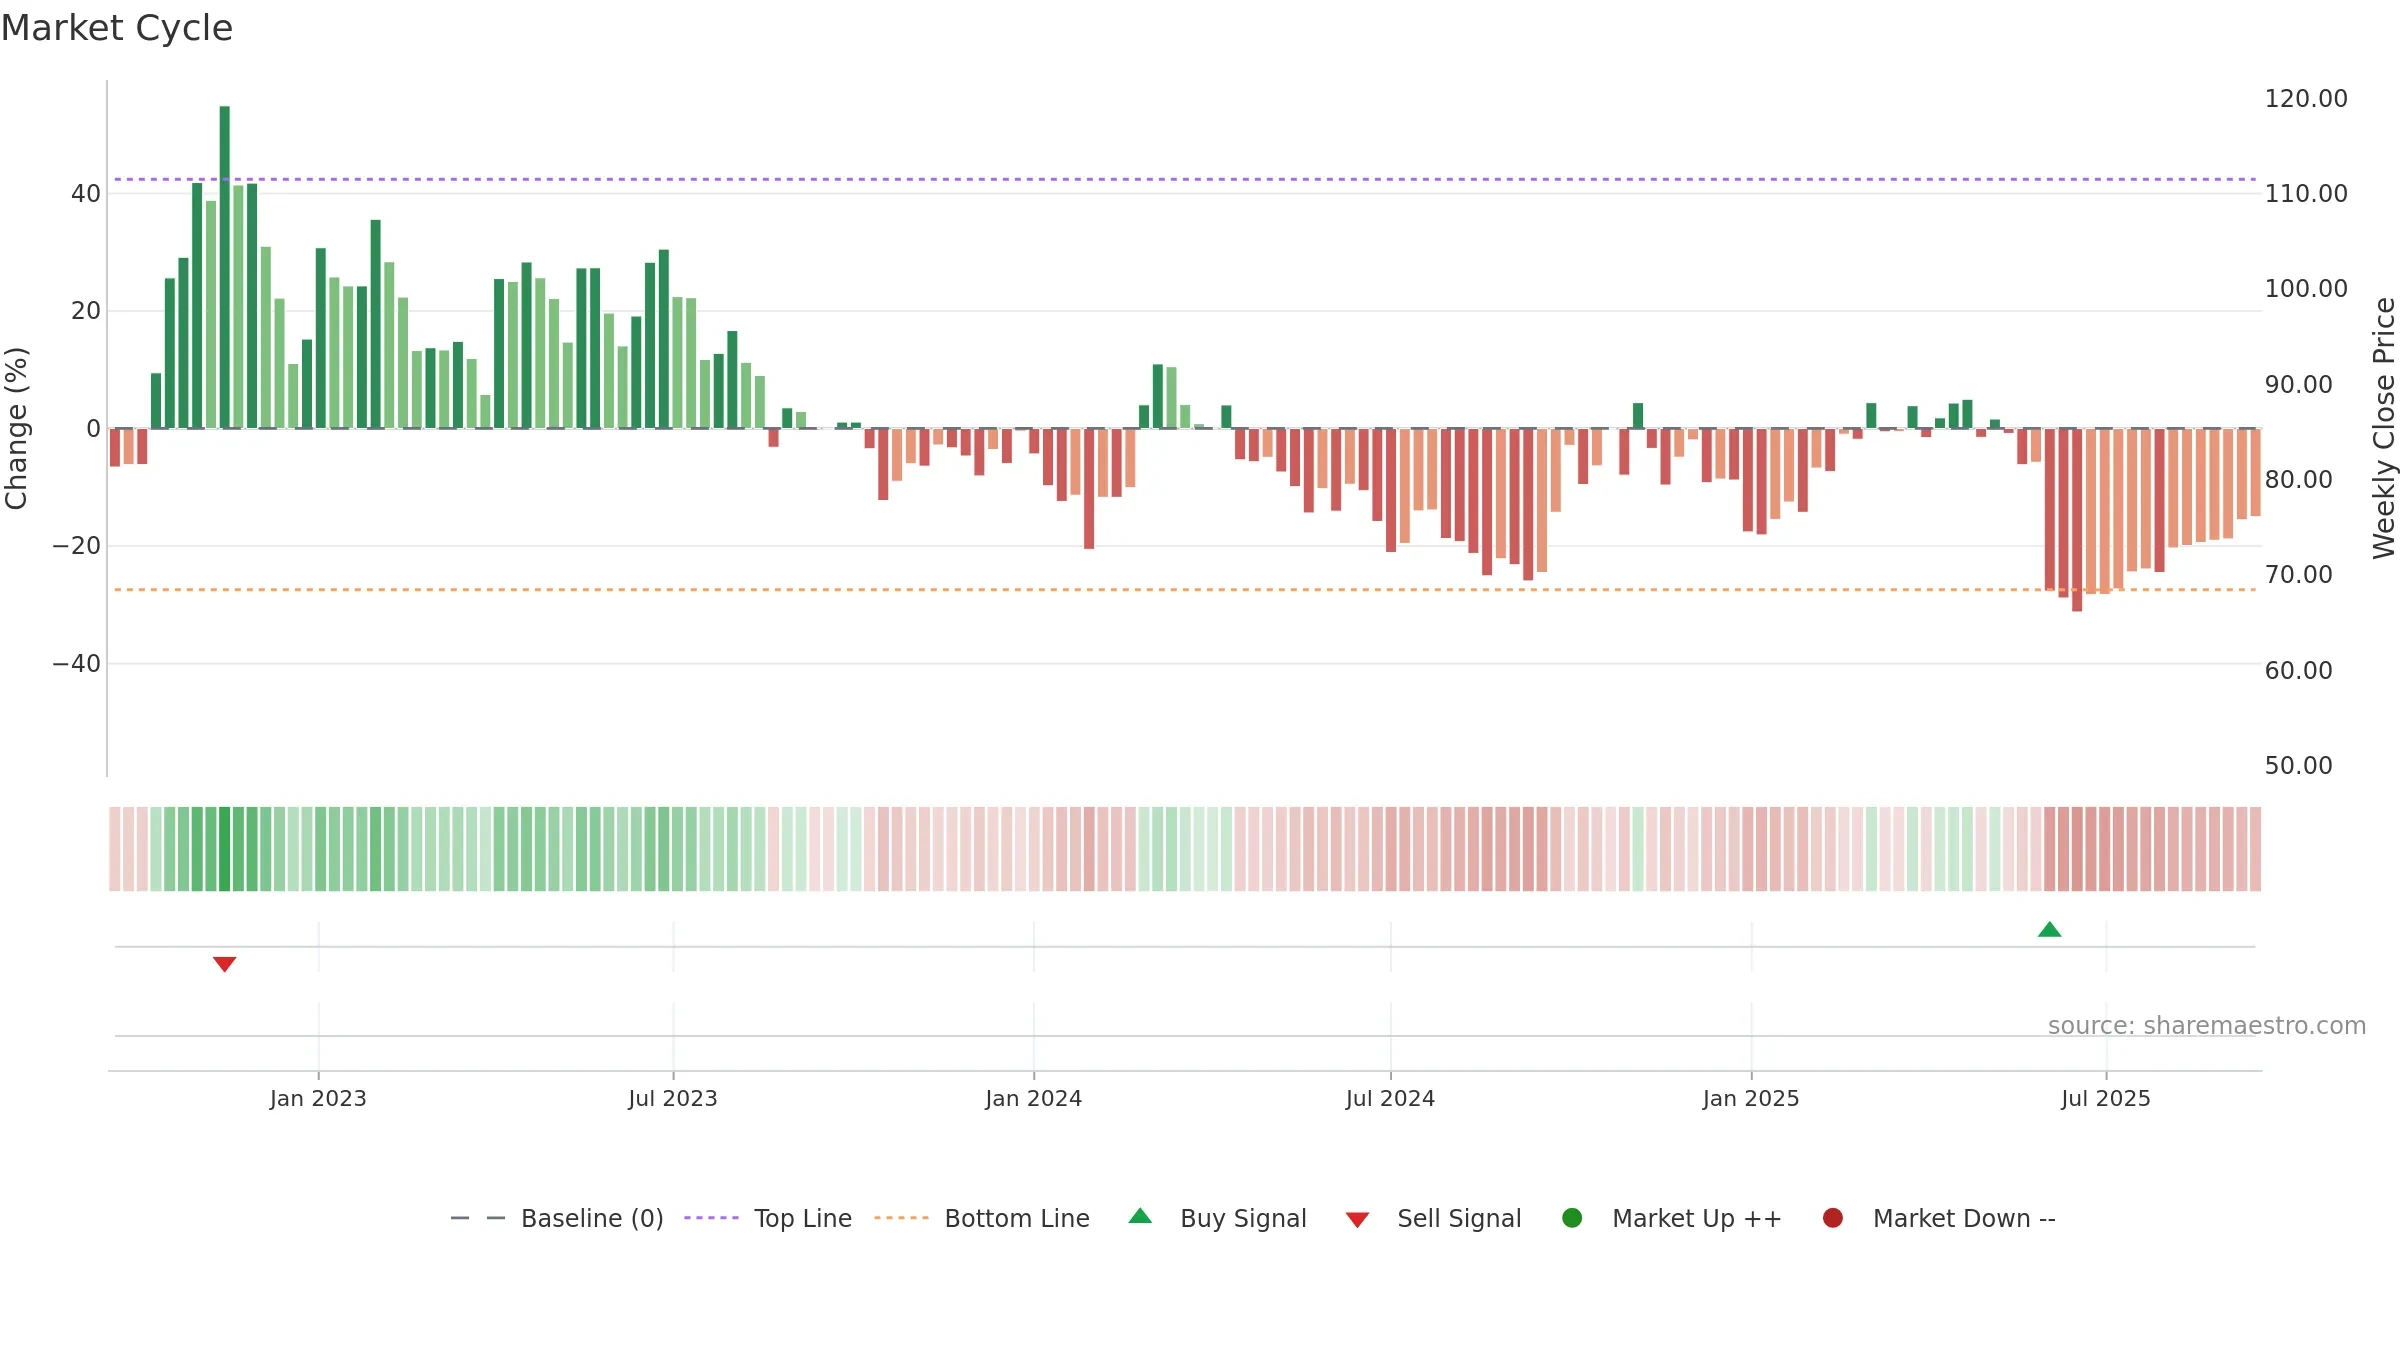Screen dimensions: 2400x1350
Task: Click the Bottom Line orange dotted legend icon
Action: click(x=901, y=1218)
